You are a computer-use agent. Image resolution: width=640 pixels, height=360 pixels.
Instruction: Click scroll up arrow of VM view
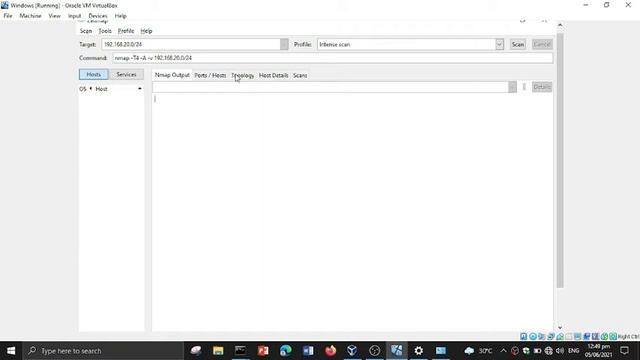coord(560,25)
